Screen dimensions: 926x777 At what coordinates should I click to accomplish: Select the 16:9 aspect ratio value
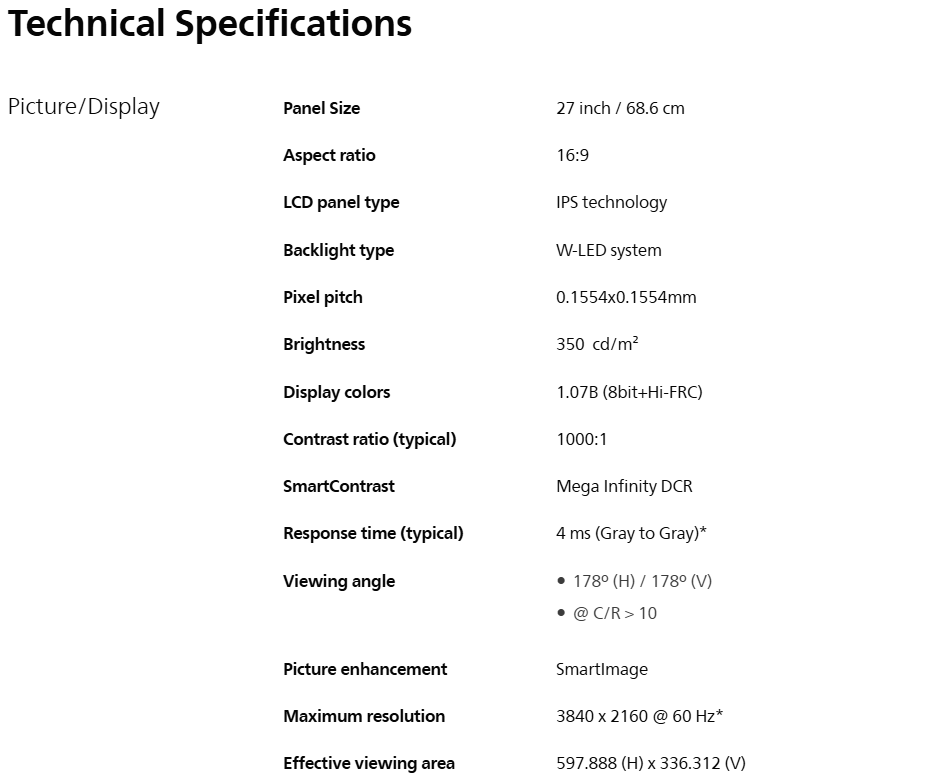coord(573,155)
